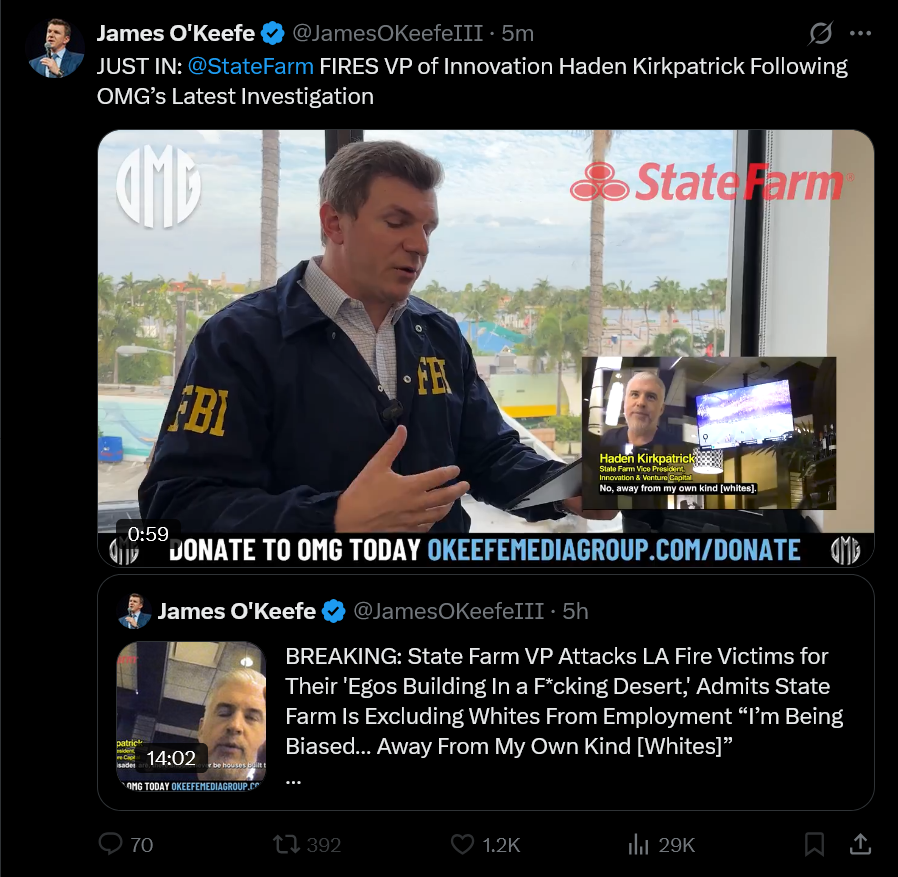Open the three-dot more options menu

[860, 33]
